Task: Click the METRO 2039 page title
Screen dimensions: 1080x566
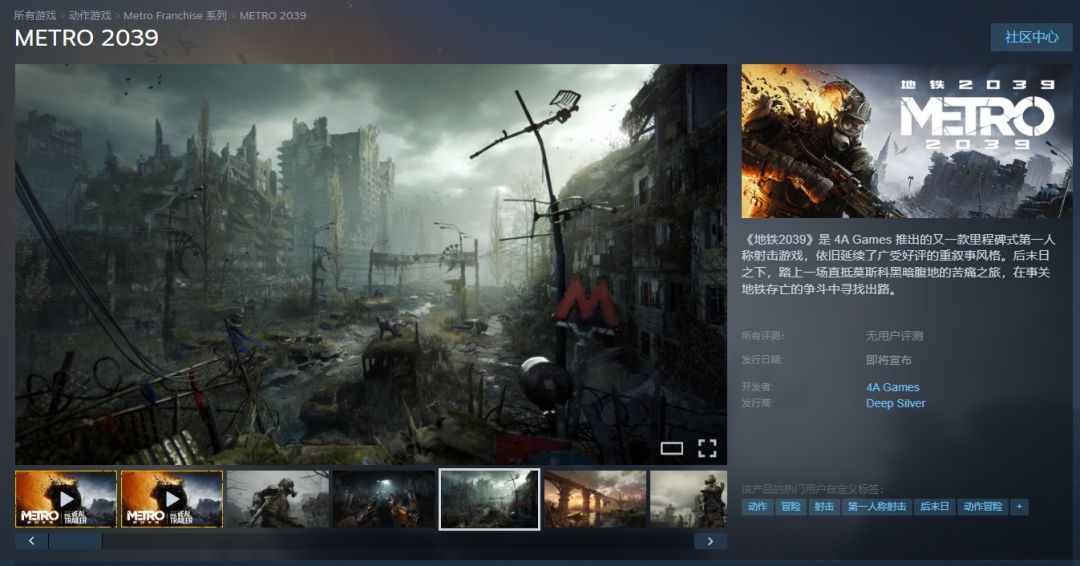Action: pos(87,38)
